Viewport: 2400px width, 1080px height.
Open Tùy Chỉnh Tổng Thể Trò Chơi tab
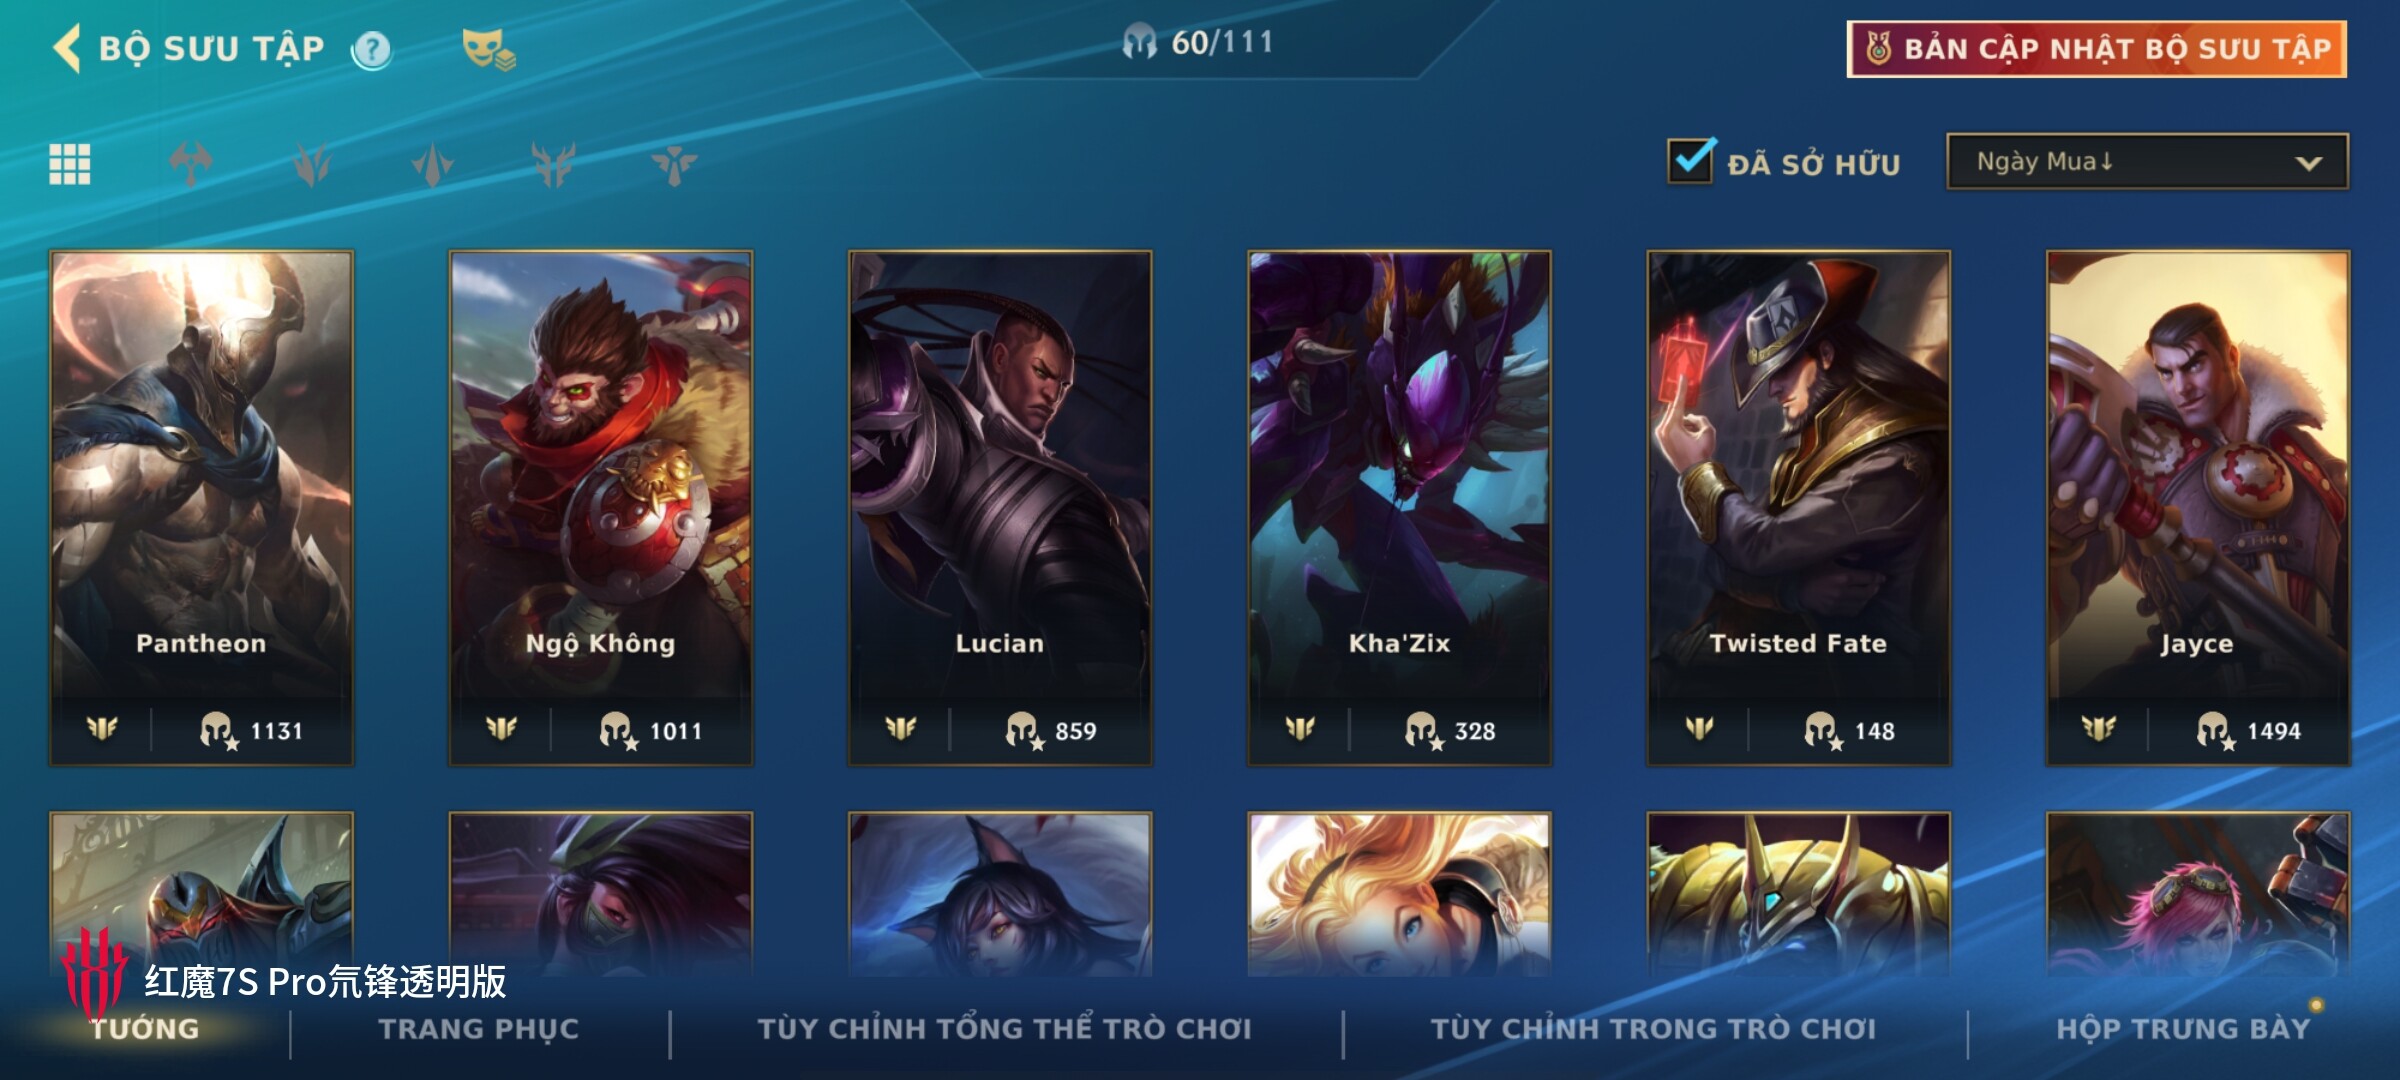1004,1029
